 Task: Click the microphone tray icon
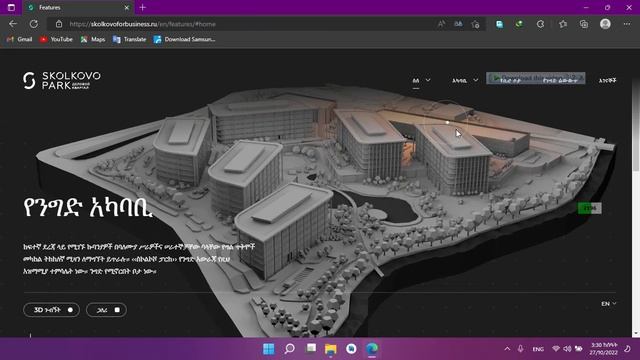point(520,349)
